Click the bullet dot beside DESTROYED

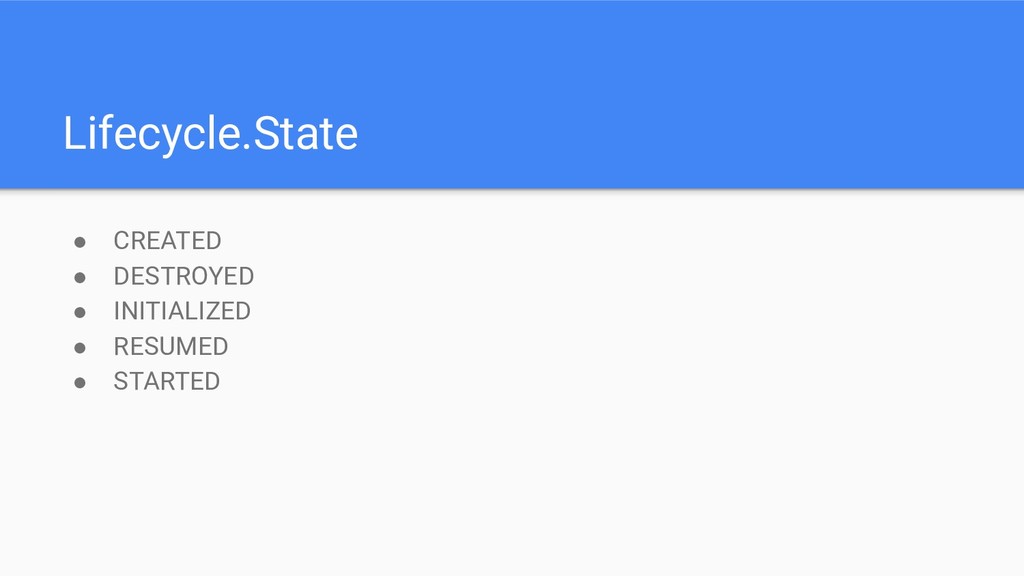point(80,278)
